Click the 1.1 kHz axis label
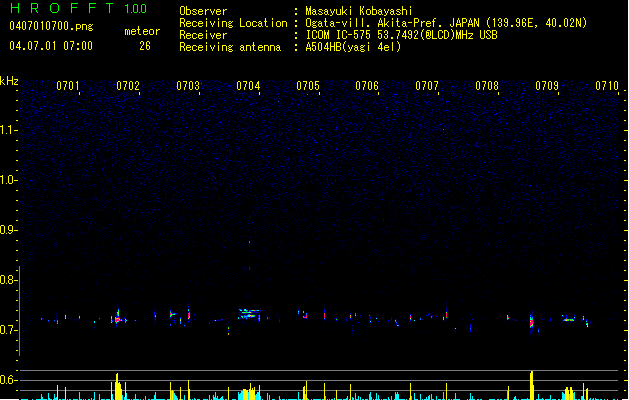629x400 pixels. (x=8, y=130)
